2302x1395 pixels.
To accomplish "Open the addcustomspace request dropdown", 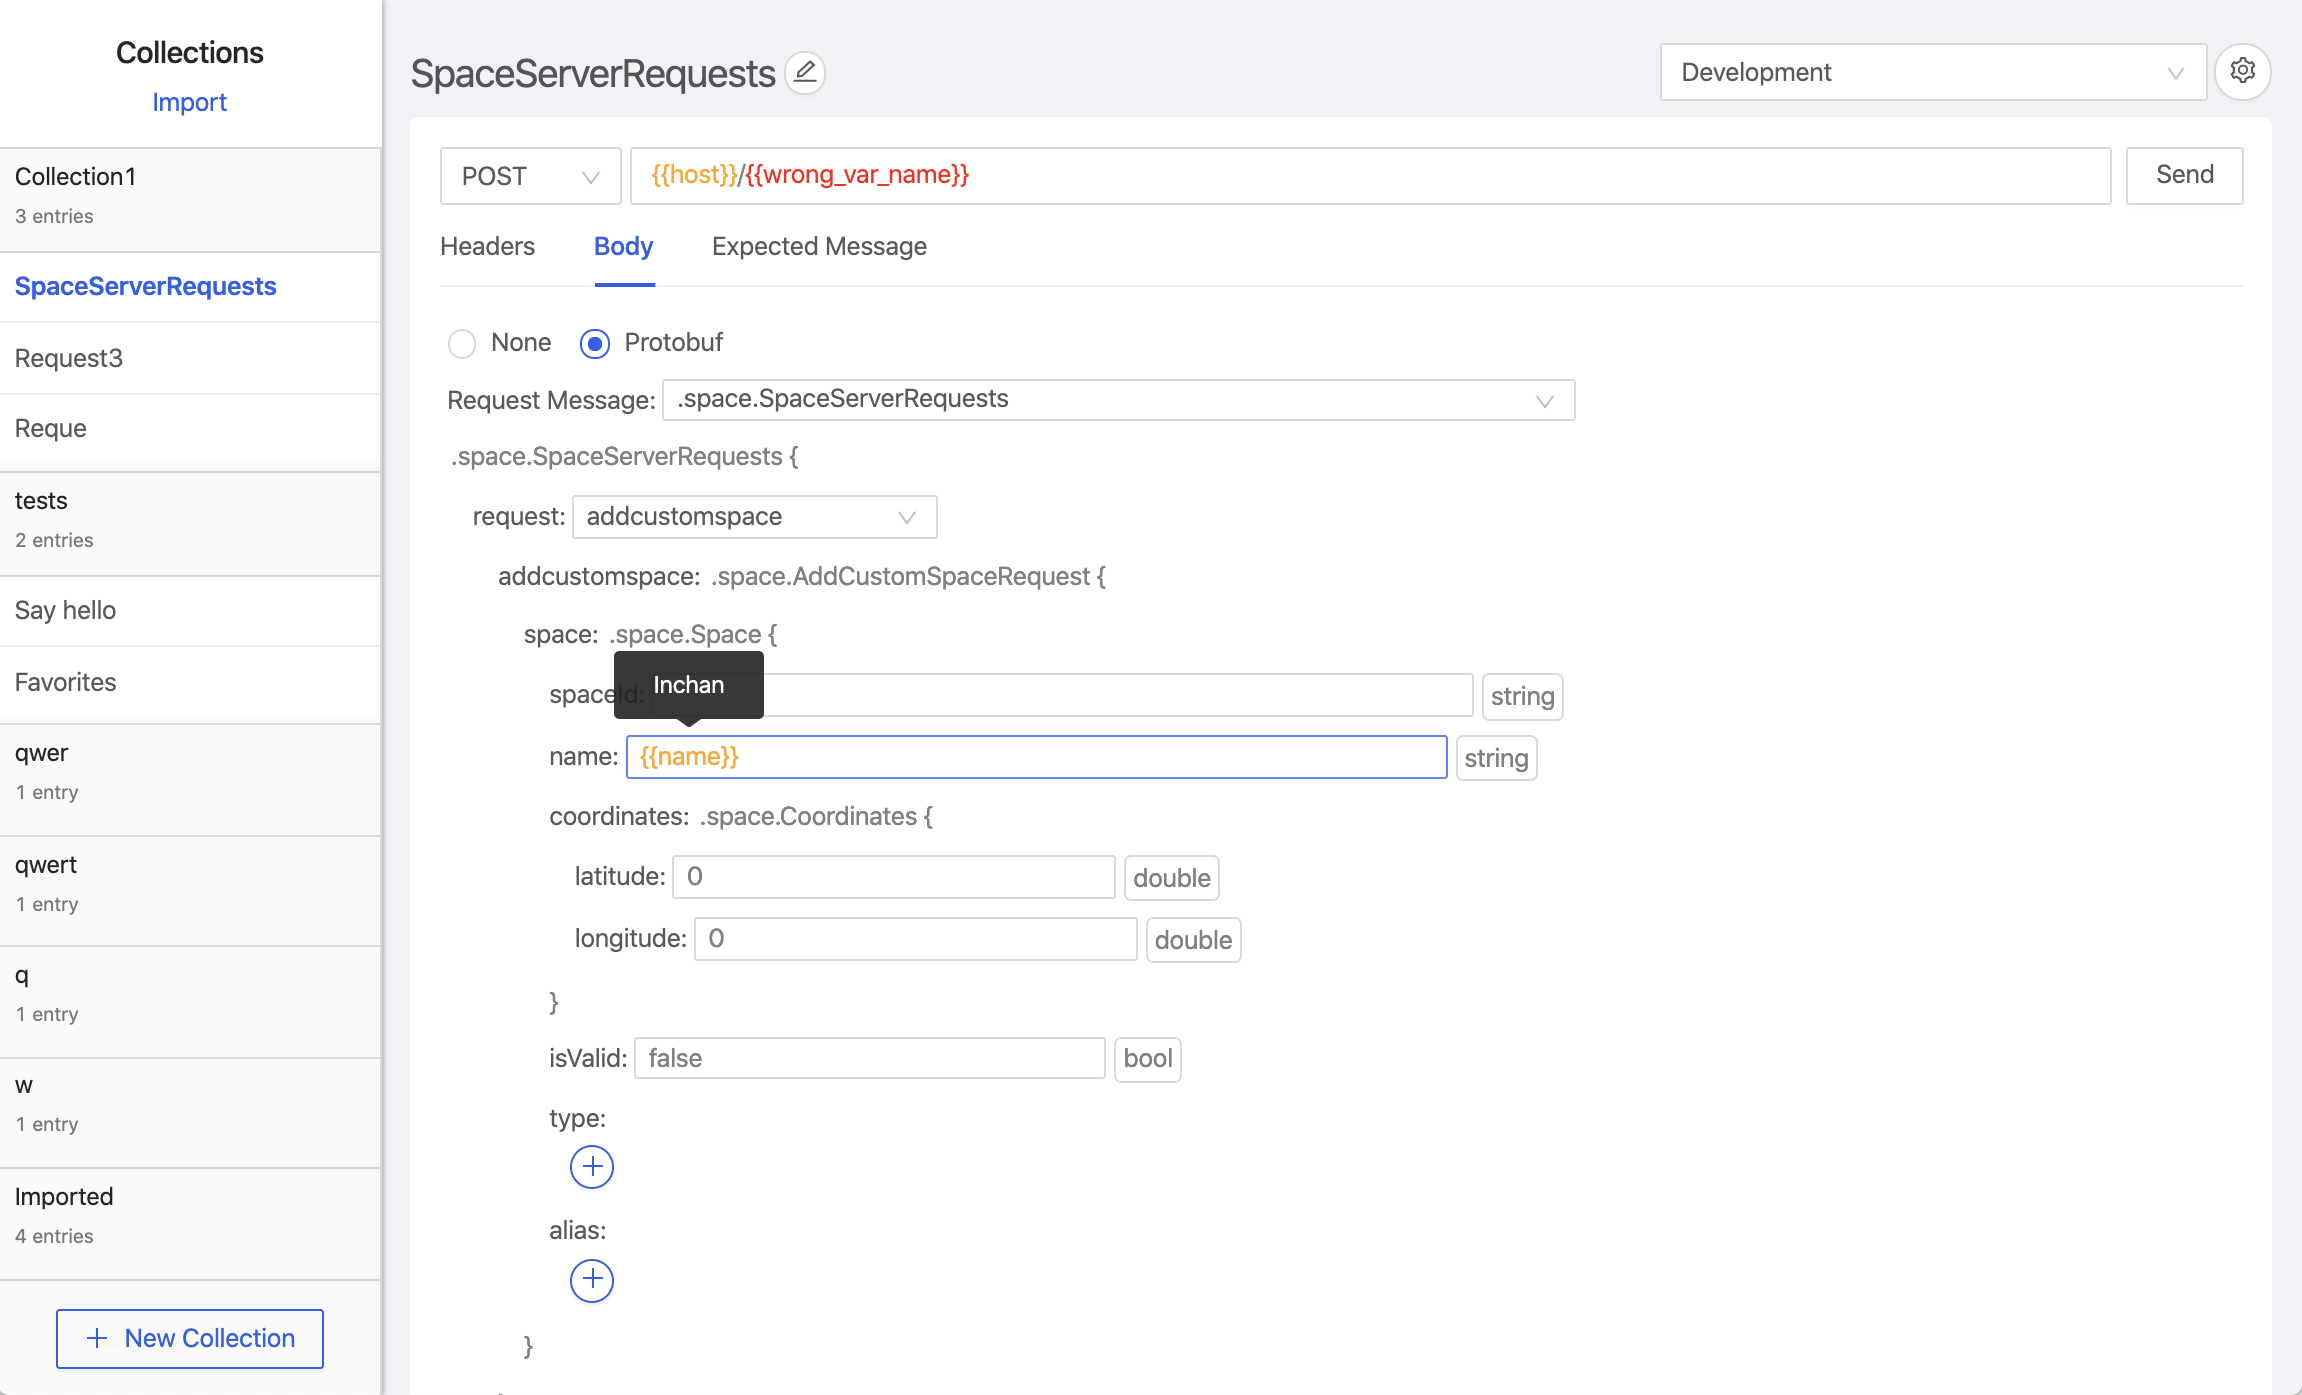I will pyautogui.click(x=754, y=517).
